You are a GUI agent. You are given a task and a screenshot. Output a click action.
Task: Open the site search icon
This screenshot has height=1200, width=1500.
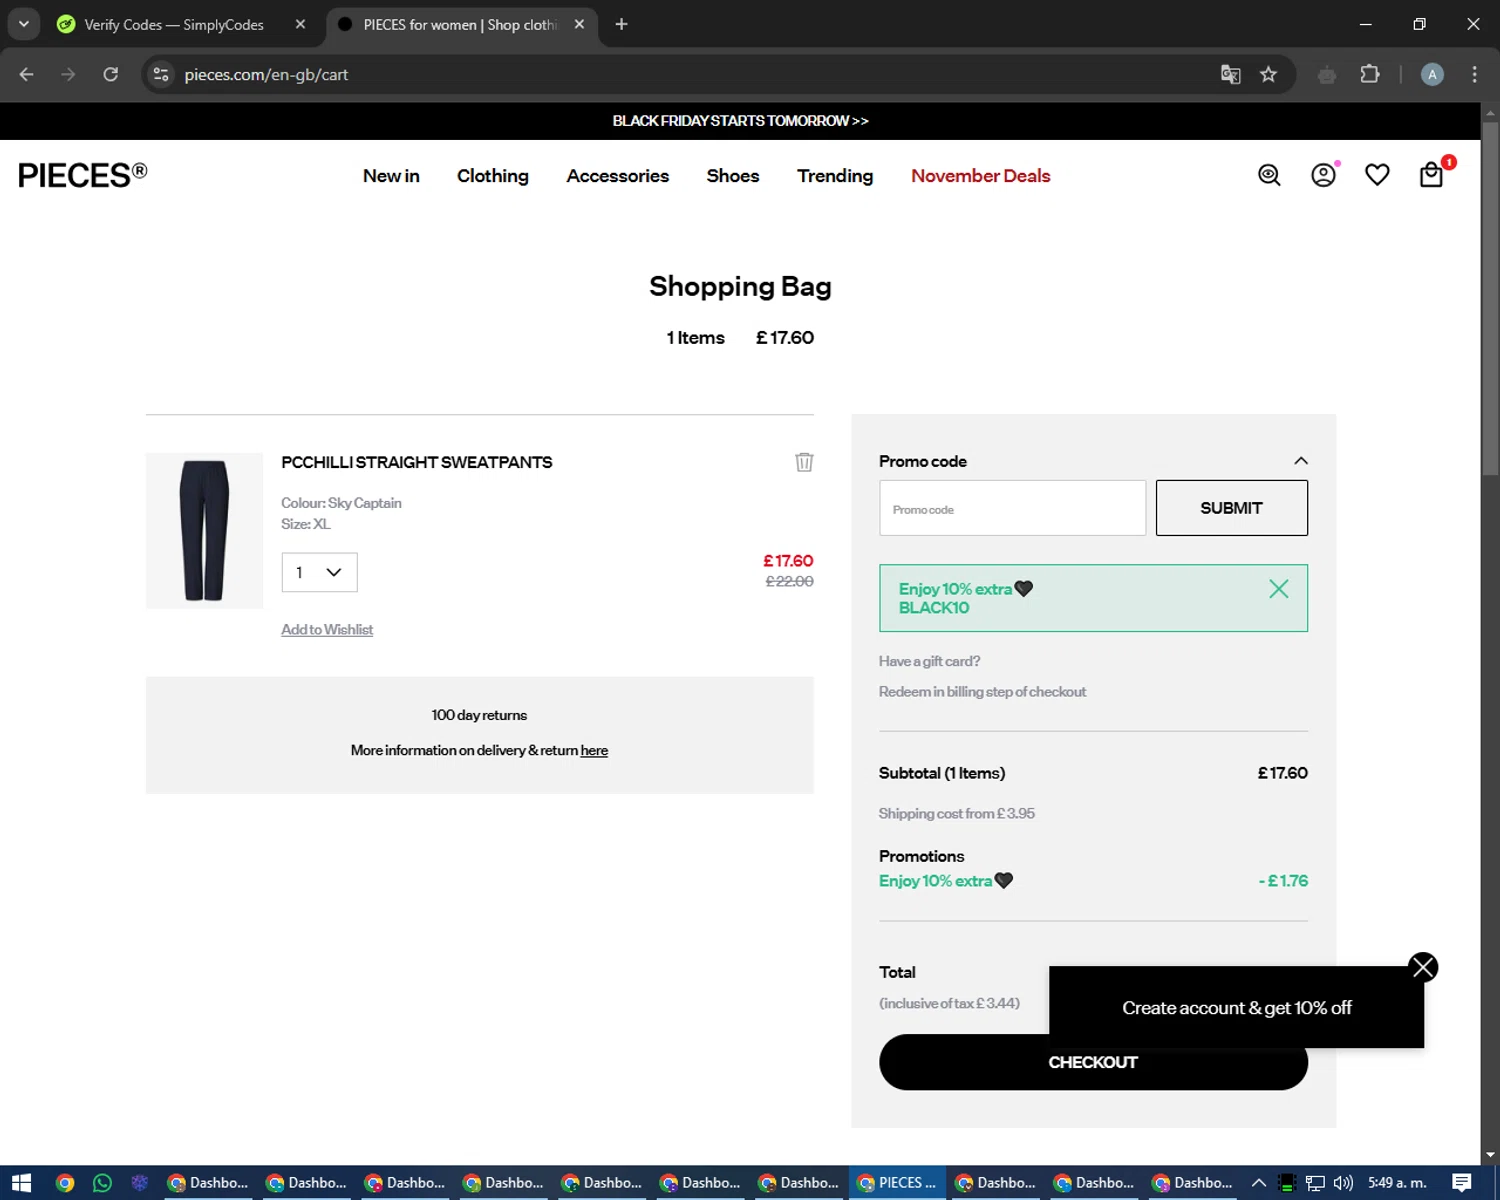(x=1269, y=175)
